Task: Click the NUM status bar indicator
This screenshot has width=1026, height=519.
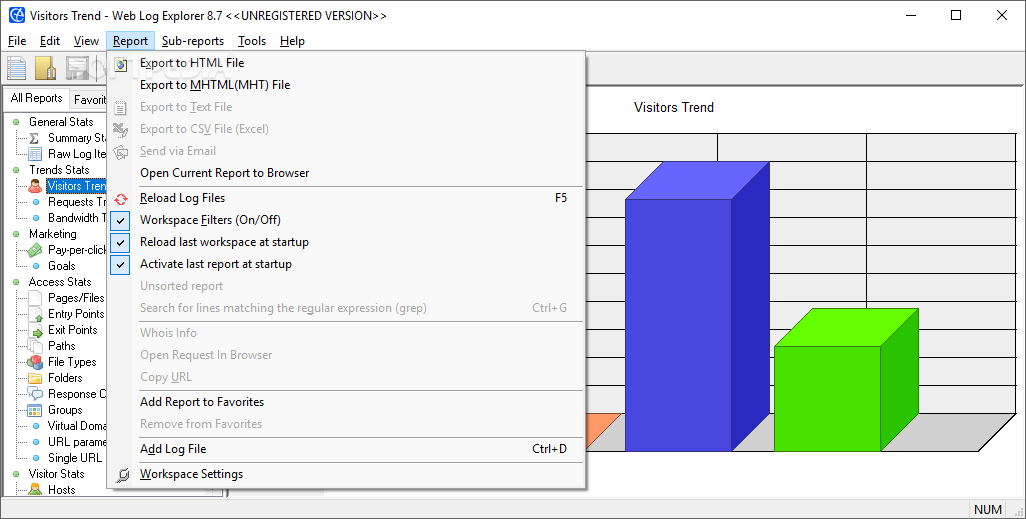Action: pos(987,509)
